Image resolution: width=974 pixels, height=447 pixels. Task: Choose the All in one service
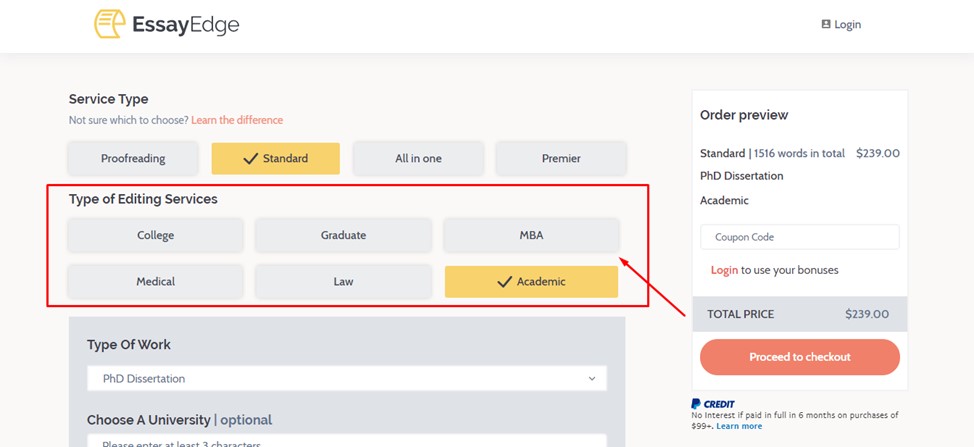pyautogui.click(x=418, y=158)
